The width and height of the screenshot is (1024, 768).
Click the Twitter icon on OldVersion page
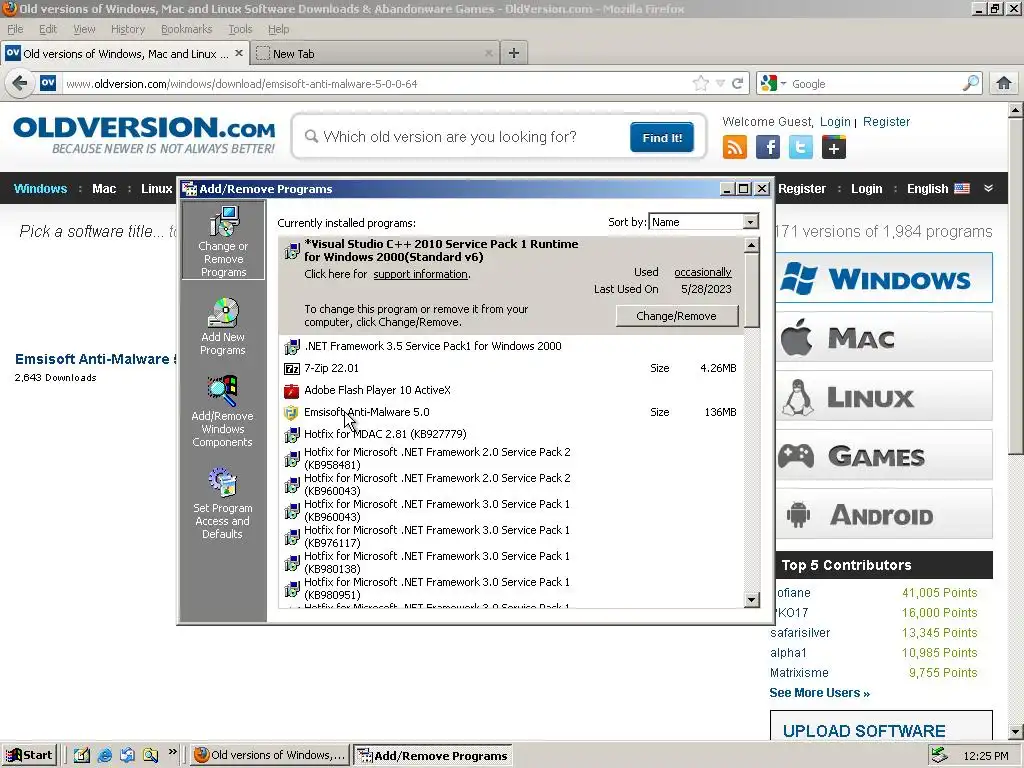tap(801, 147)
